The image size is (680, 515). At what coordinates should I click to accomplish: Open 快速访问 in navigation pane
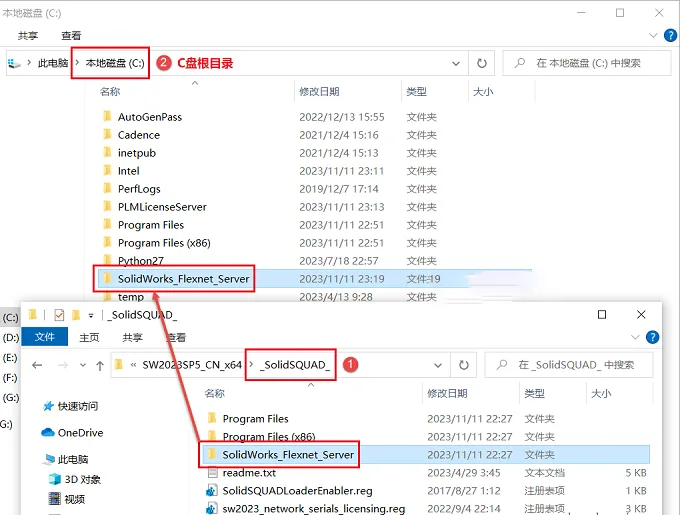click(x=78, y=406)
